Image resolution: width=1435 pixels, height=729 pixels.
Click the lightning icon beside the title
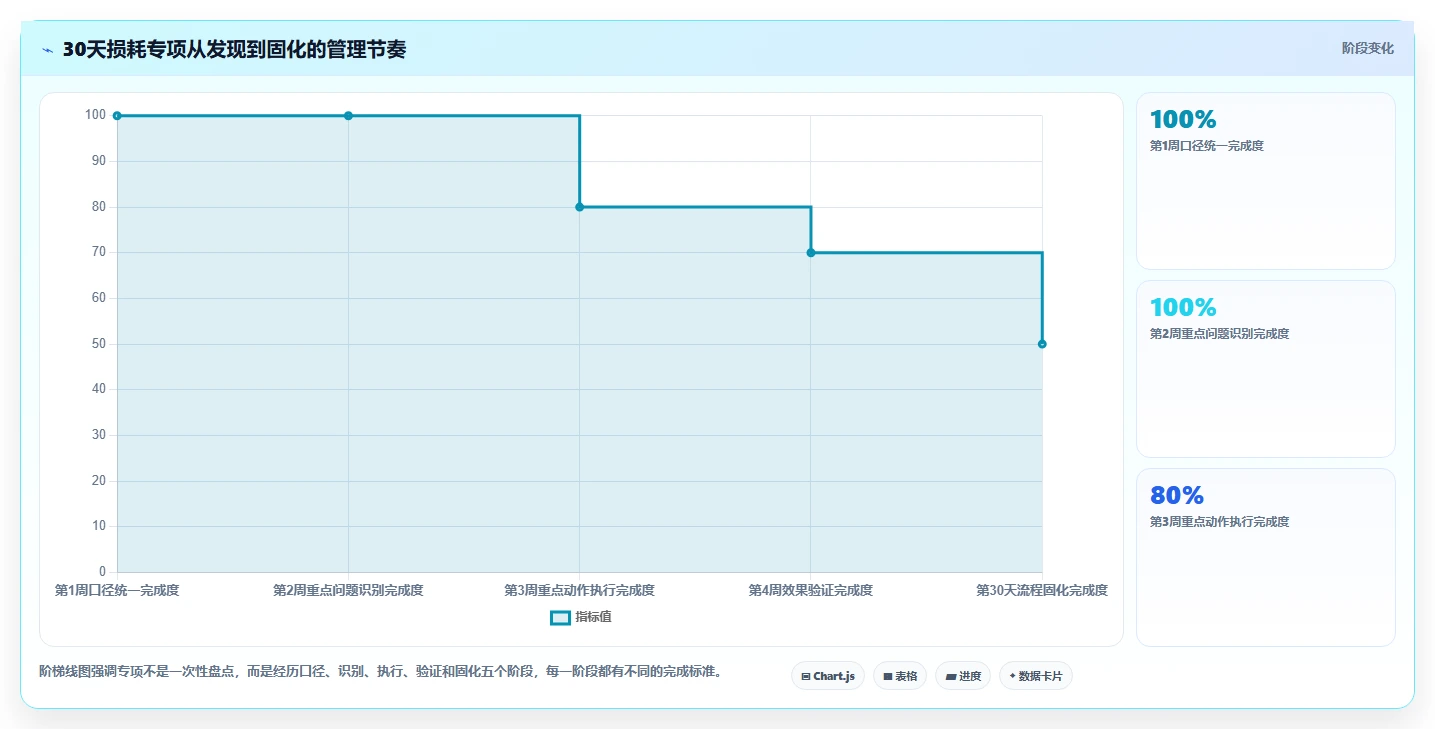(x=47, y=50)
